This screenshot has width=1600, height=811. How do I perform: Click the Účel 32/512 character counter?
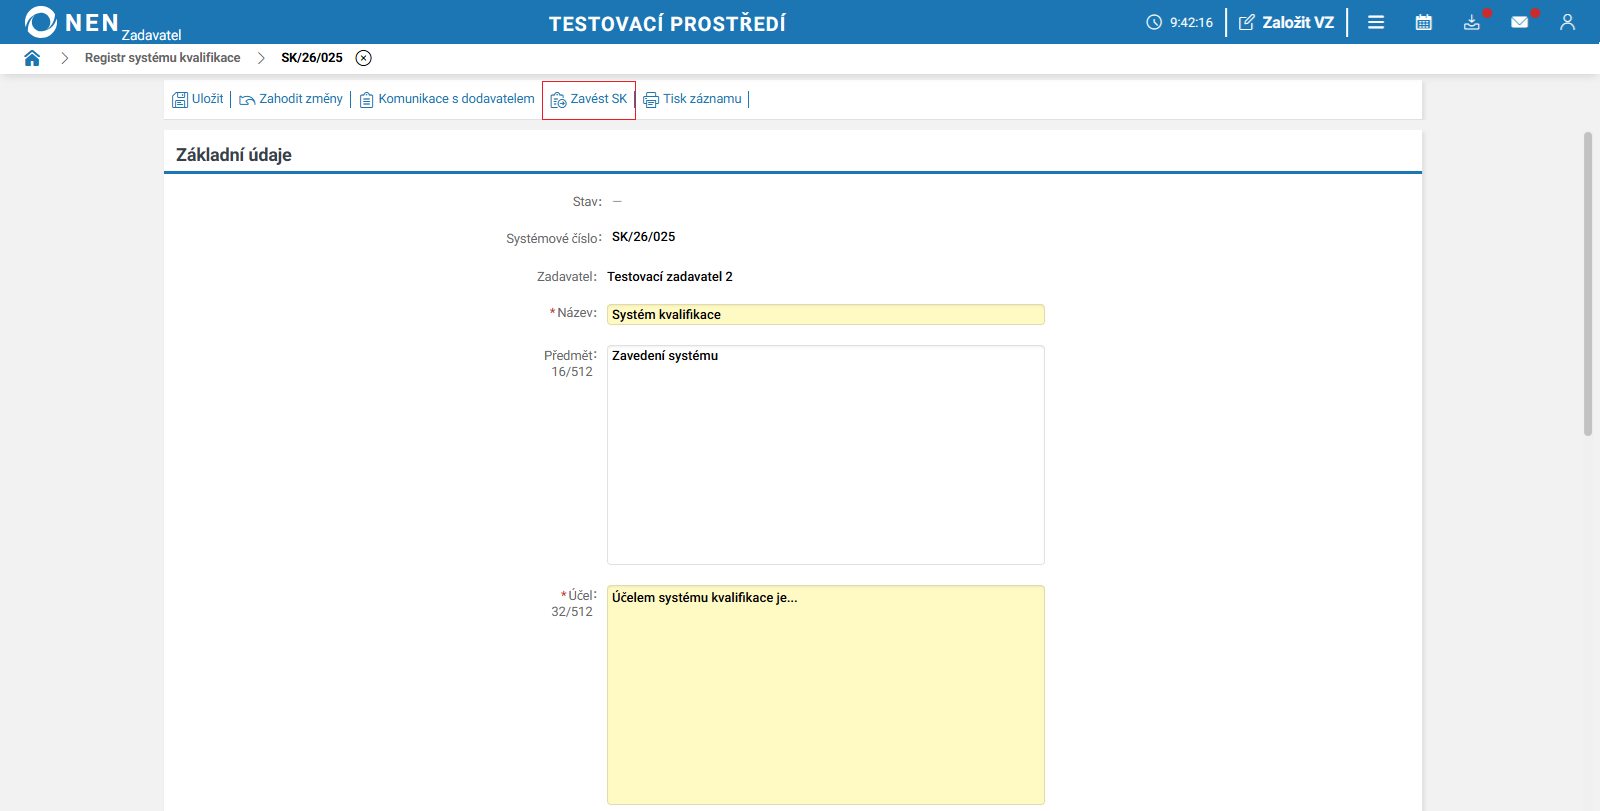tap(572, 612)
